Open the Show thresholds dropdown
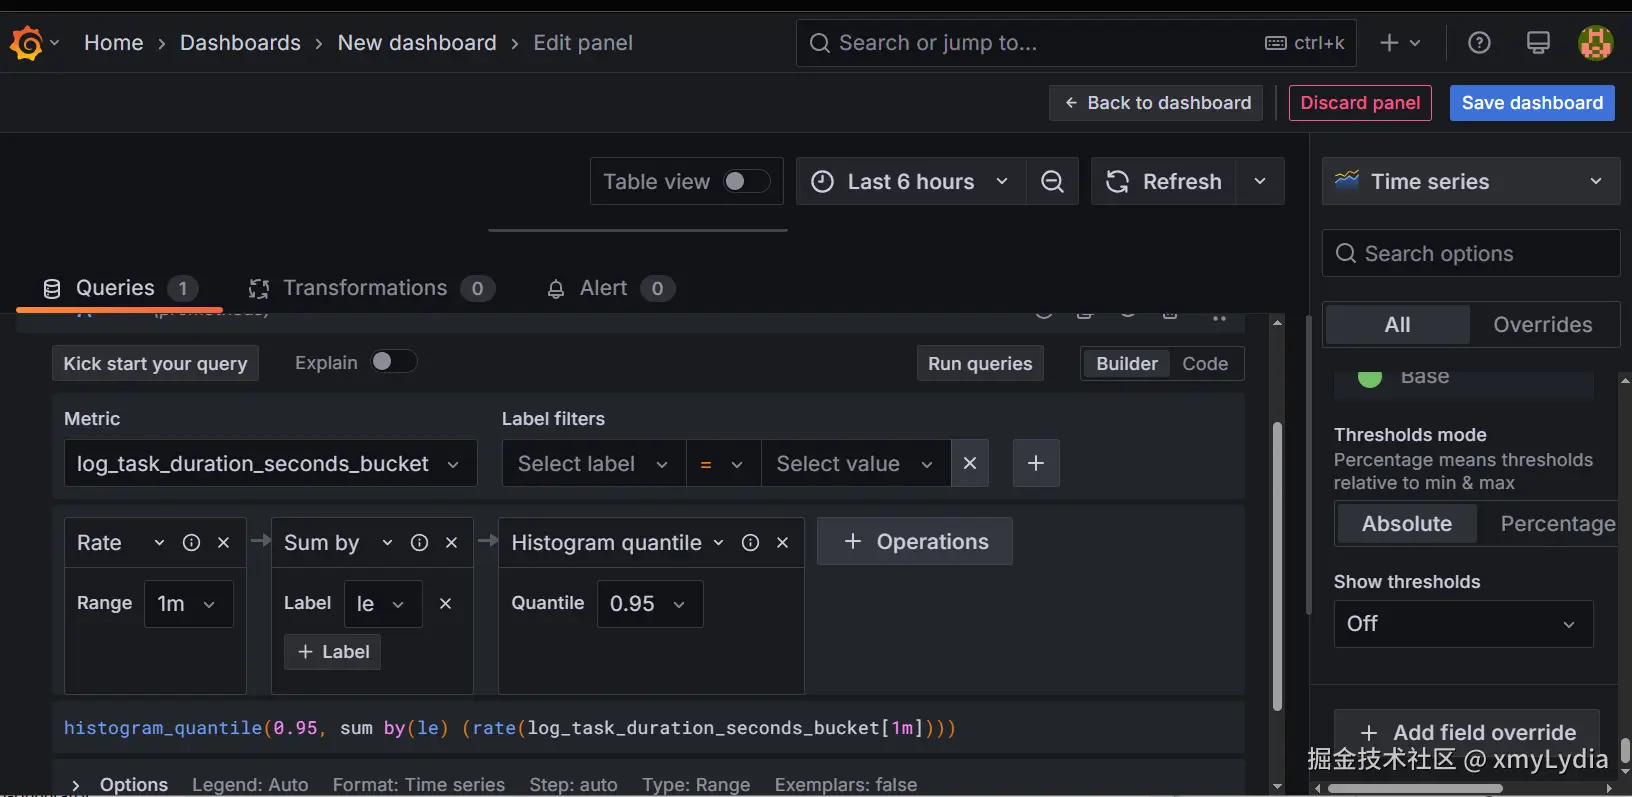This screenshot has width=1632, height=797. click(1463, 624)
